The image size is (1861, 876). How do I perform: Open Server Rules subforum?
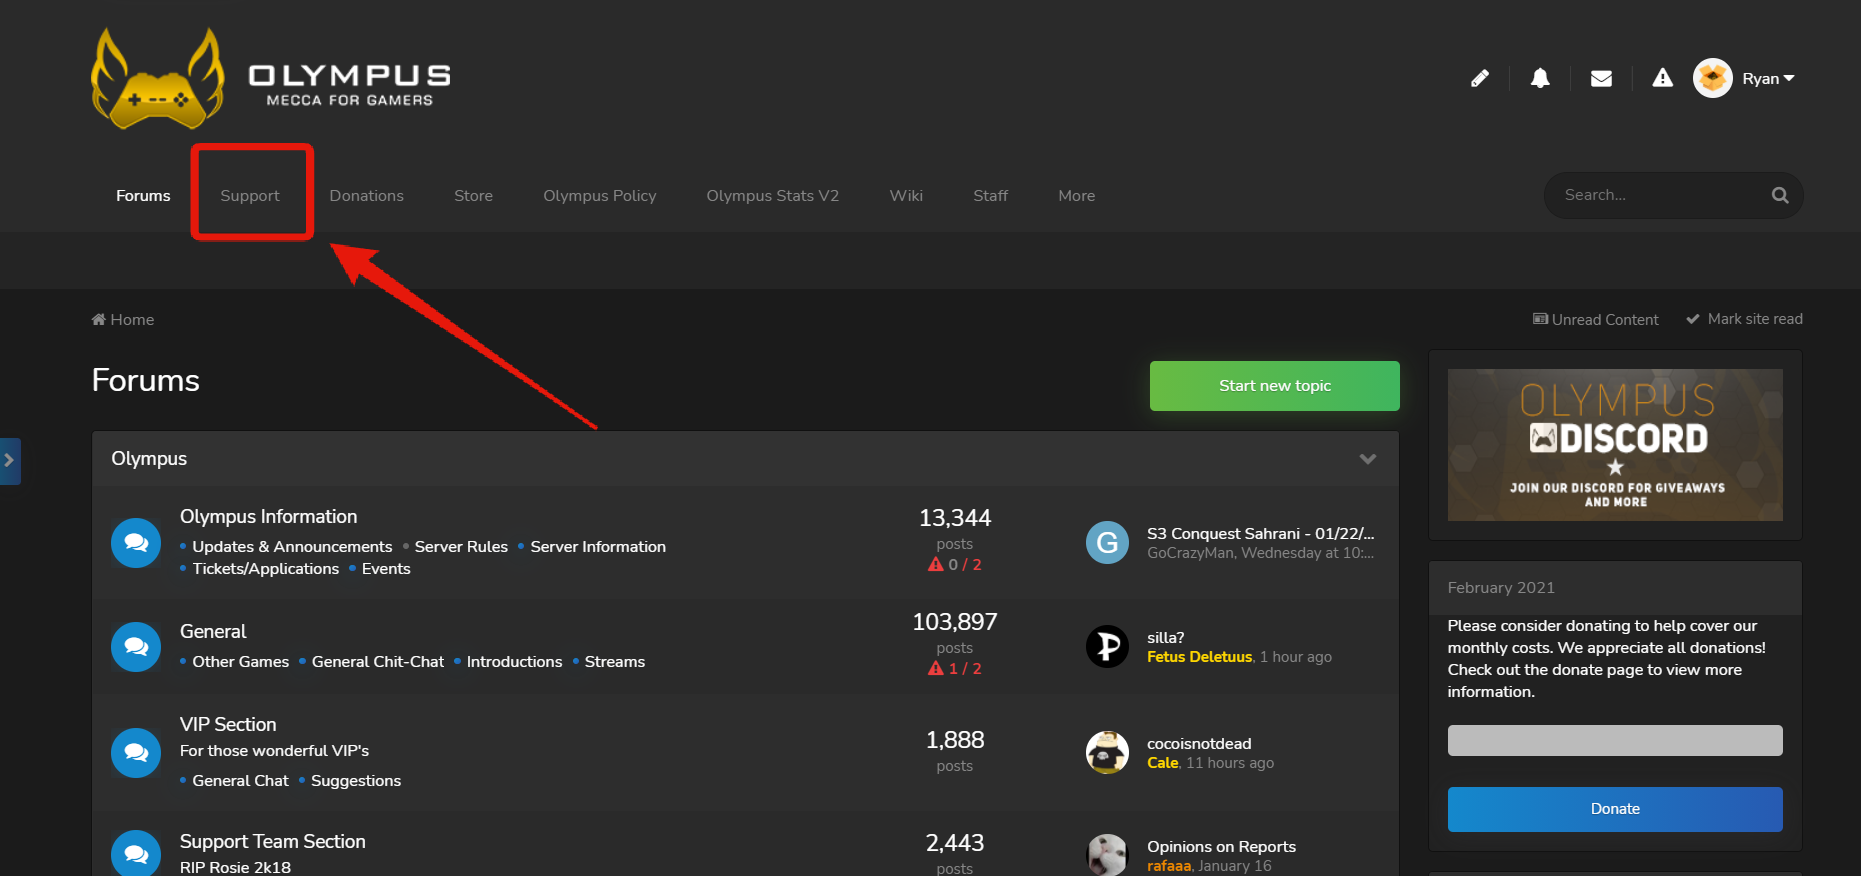(x=461, y=547)
